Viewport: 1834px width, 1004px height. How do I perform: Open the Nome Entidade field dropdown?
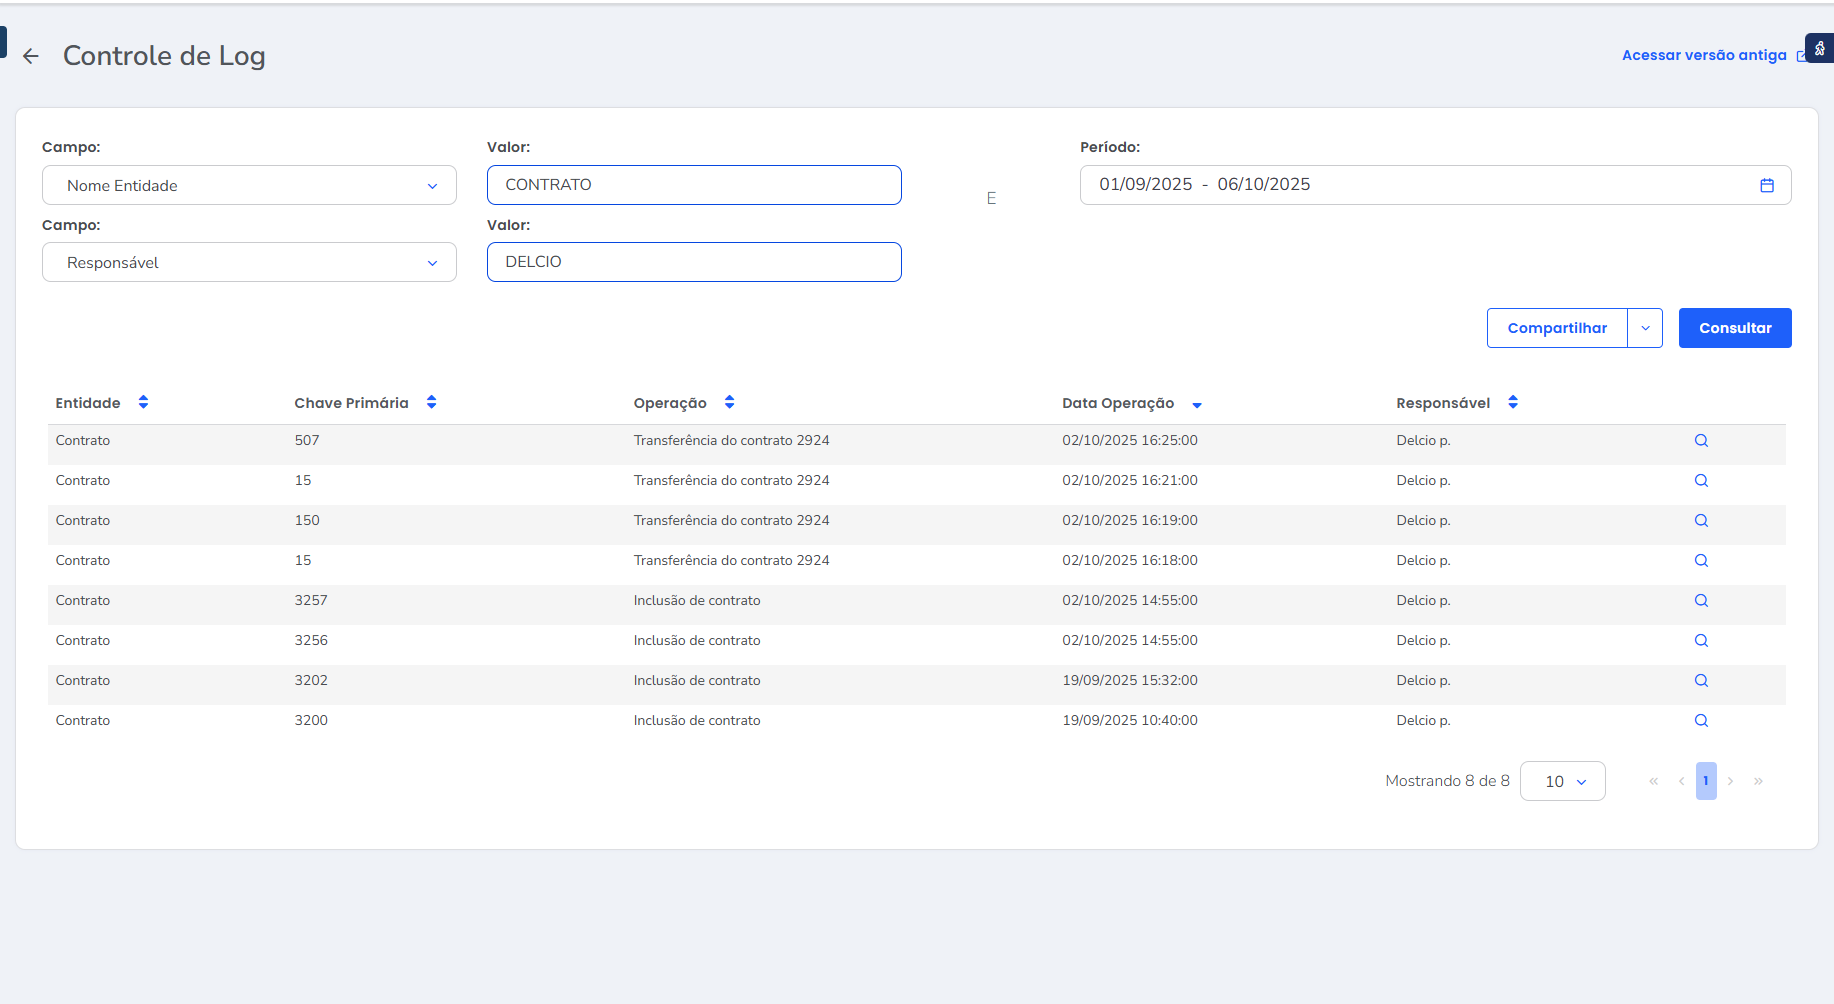pos(249,186)
